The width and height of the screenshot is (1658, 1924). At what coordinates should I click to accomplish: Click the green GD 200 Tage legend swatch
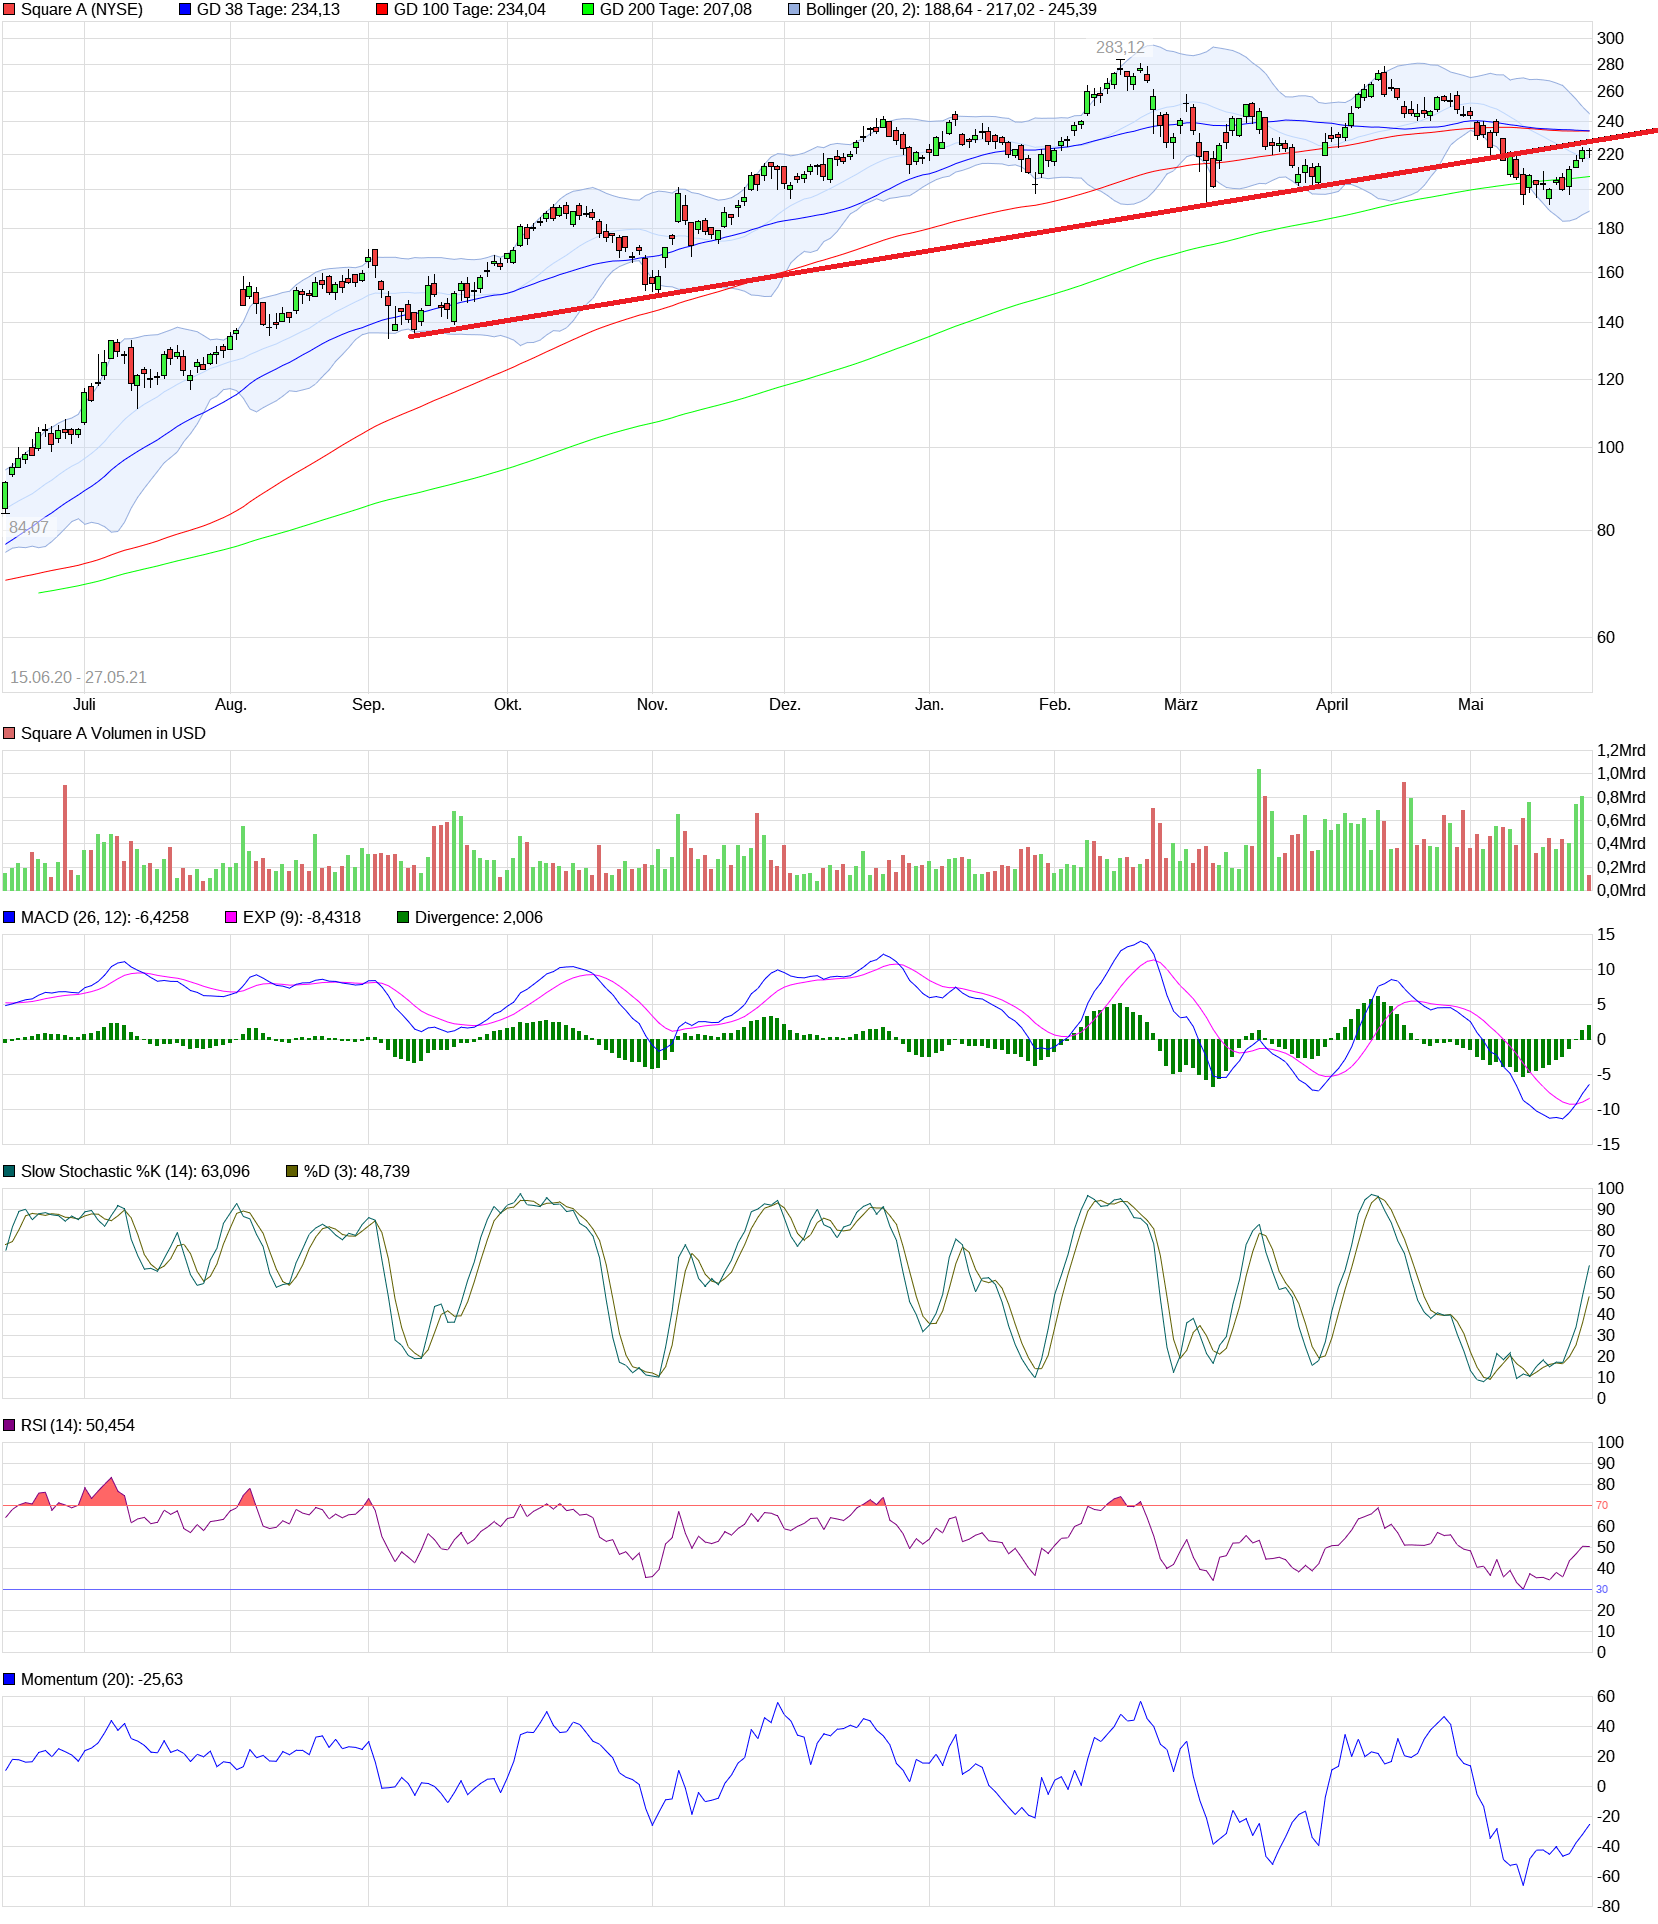point(588,10)
